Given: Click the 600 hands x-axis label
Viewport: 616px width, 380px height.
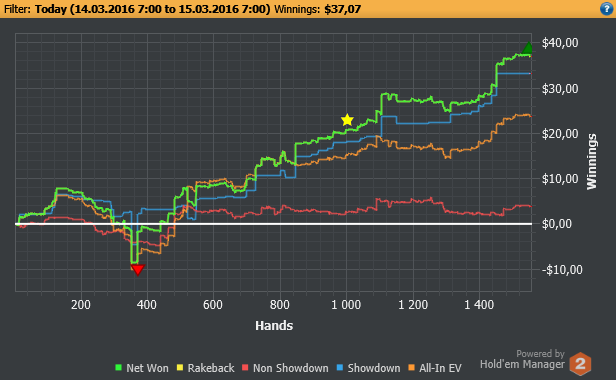Looking at the screenshot, I should pyautogui.click(x=213, y=305).
